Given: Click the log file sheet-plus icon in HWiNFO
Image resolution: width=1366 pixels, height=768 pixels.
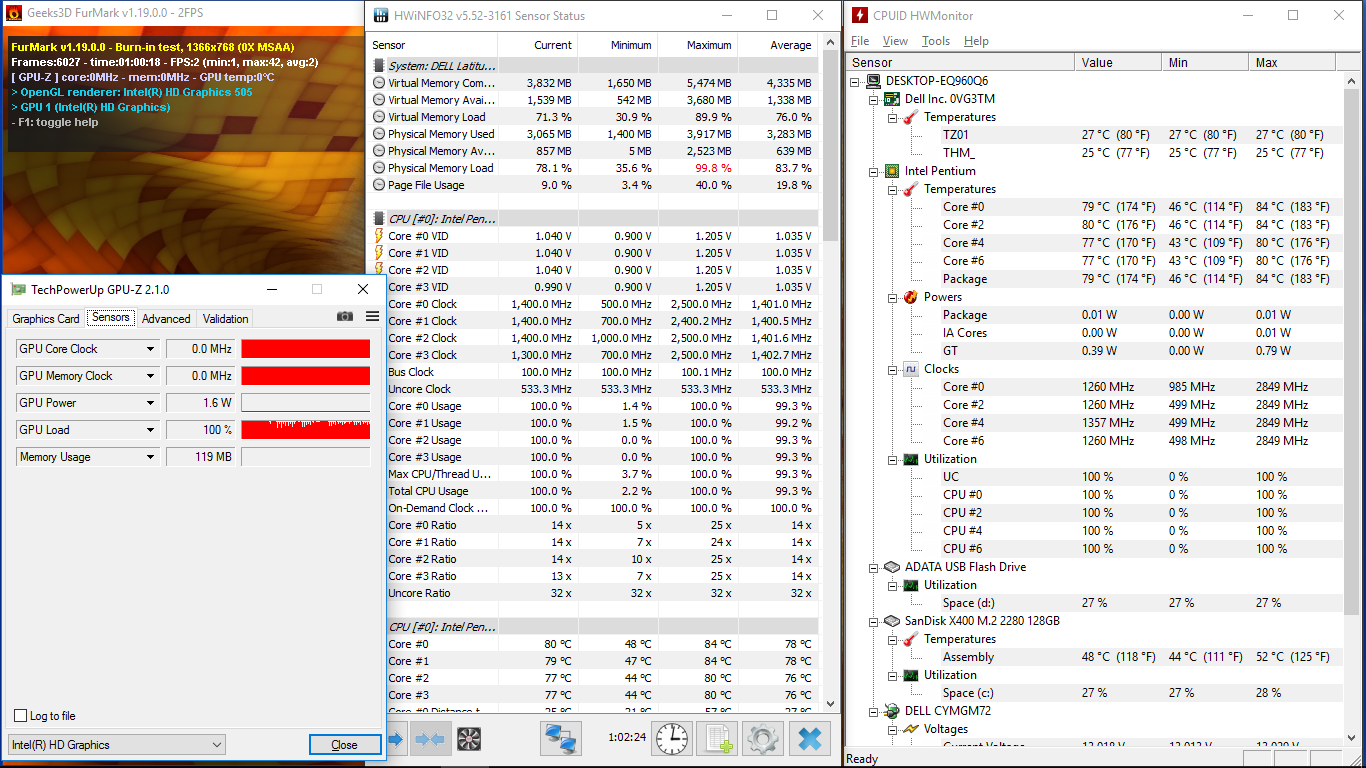Looking at the screenshot, I should pos(717,739).
